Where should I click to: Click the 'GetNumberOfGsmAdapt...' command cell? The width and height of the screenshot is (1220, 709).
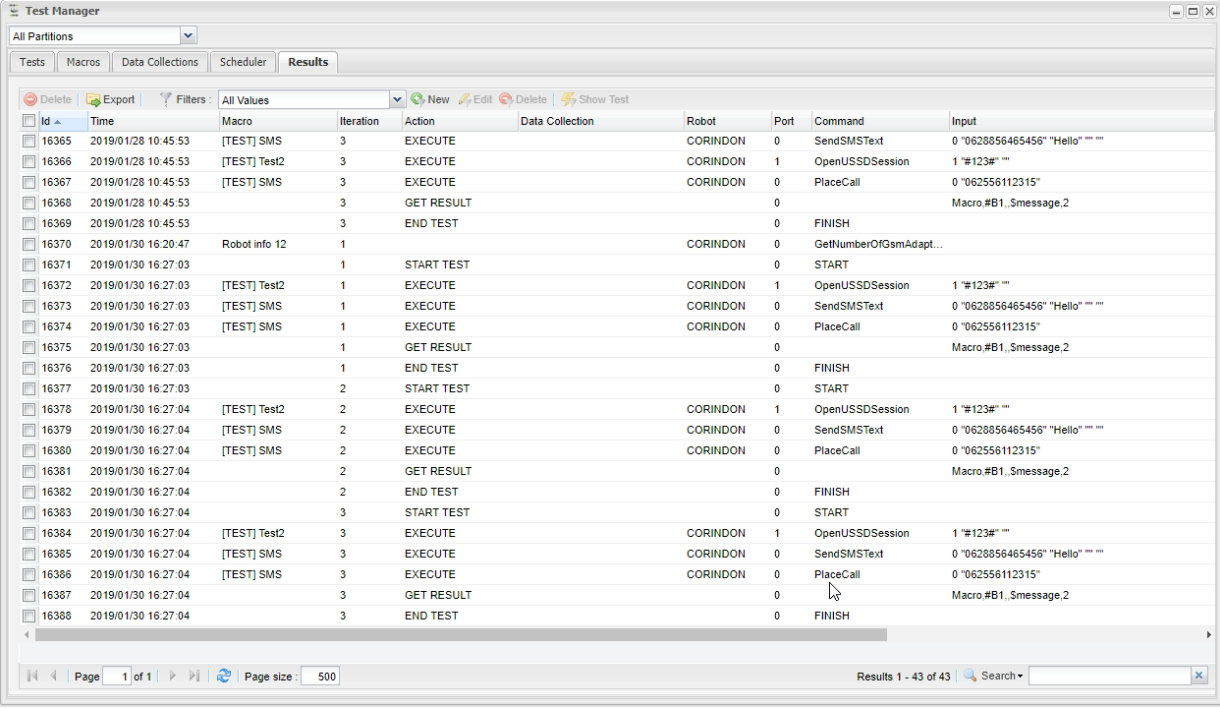click(x=879, y=244)
